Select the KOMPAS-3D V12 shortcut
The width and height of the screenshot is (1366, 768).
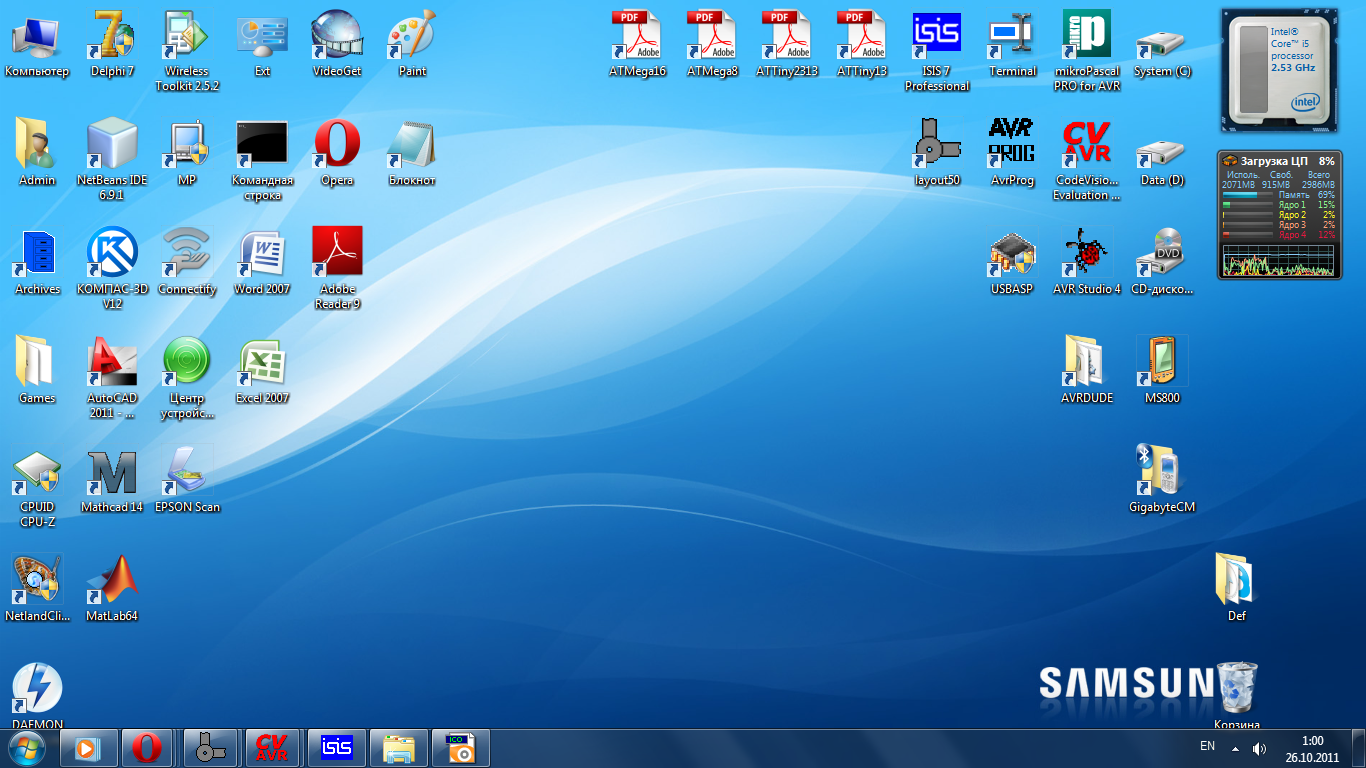click(112, 256)
